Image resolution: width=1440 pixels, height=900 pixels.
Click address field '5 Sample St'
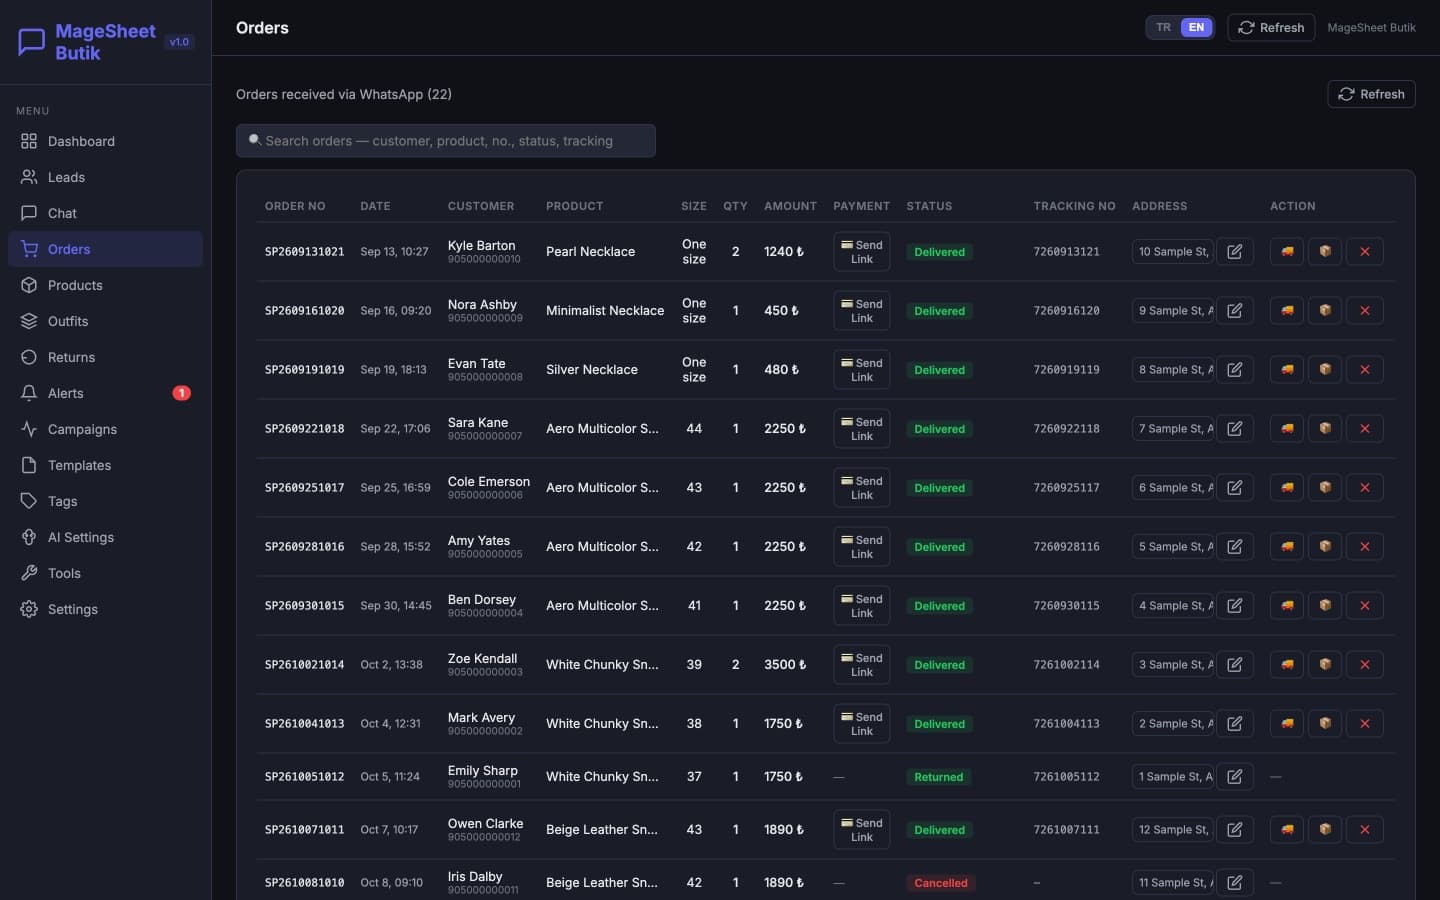point(1173,547)
